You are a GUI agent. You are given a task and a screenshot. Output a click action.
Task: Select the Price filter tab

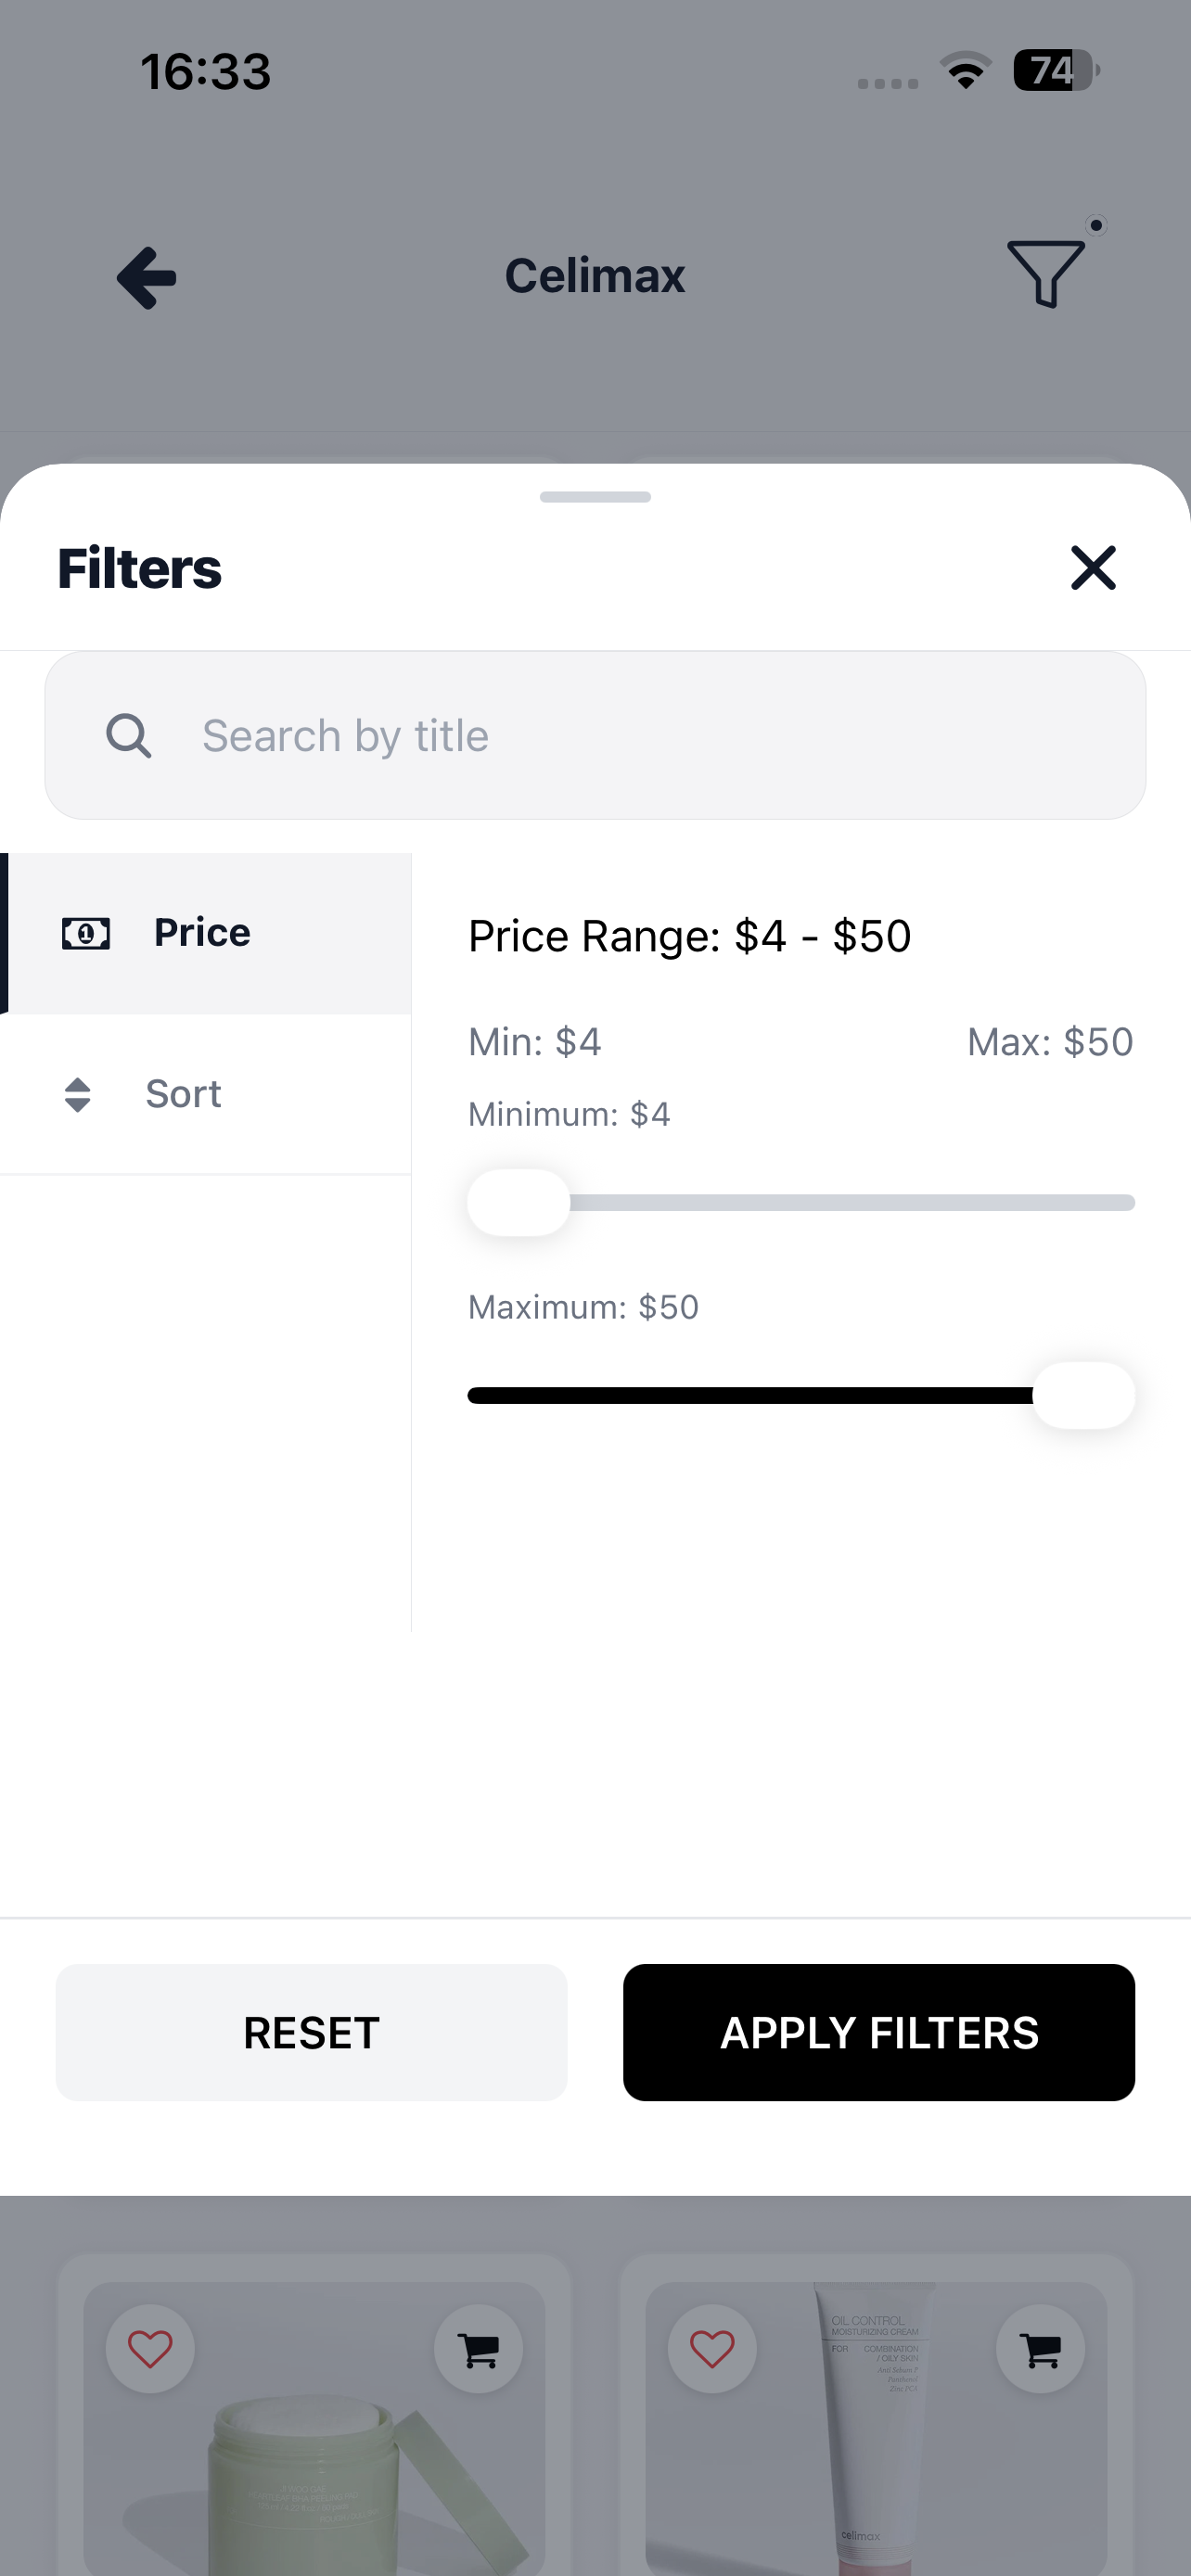205,933
